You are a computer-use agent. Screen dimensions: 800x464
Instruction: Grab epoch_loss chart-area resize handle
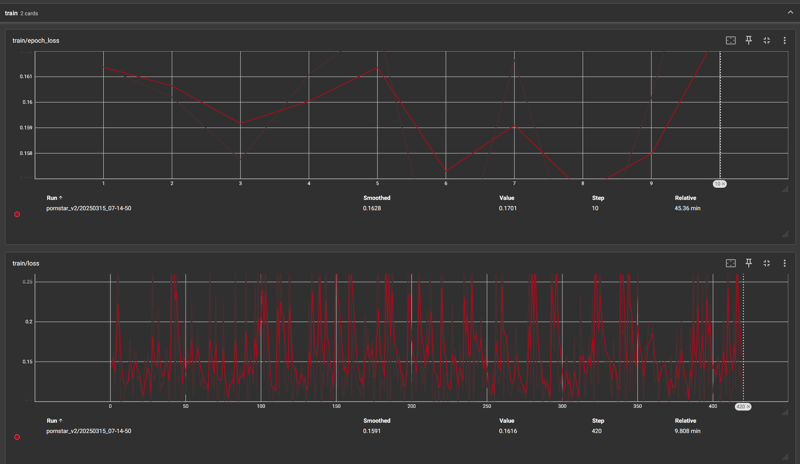pyautogui.click(x=785, y=189)
